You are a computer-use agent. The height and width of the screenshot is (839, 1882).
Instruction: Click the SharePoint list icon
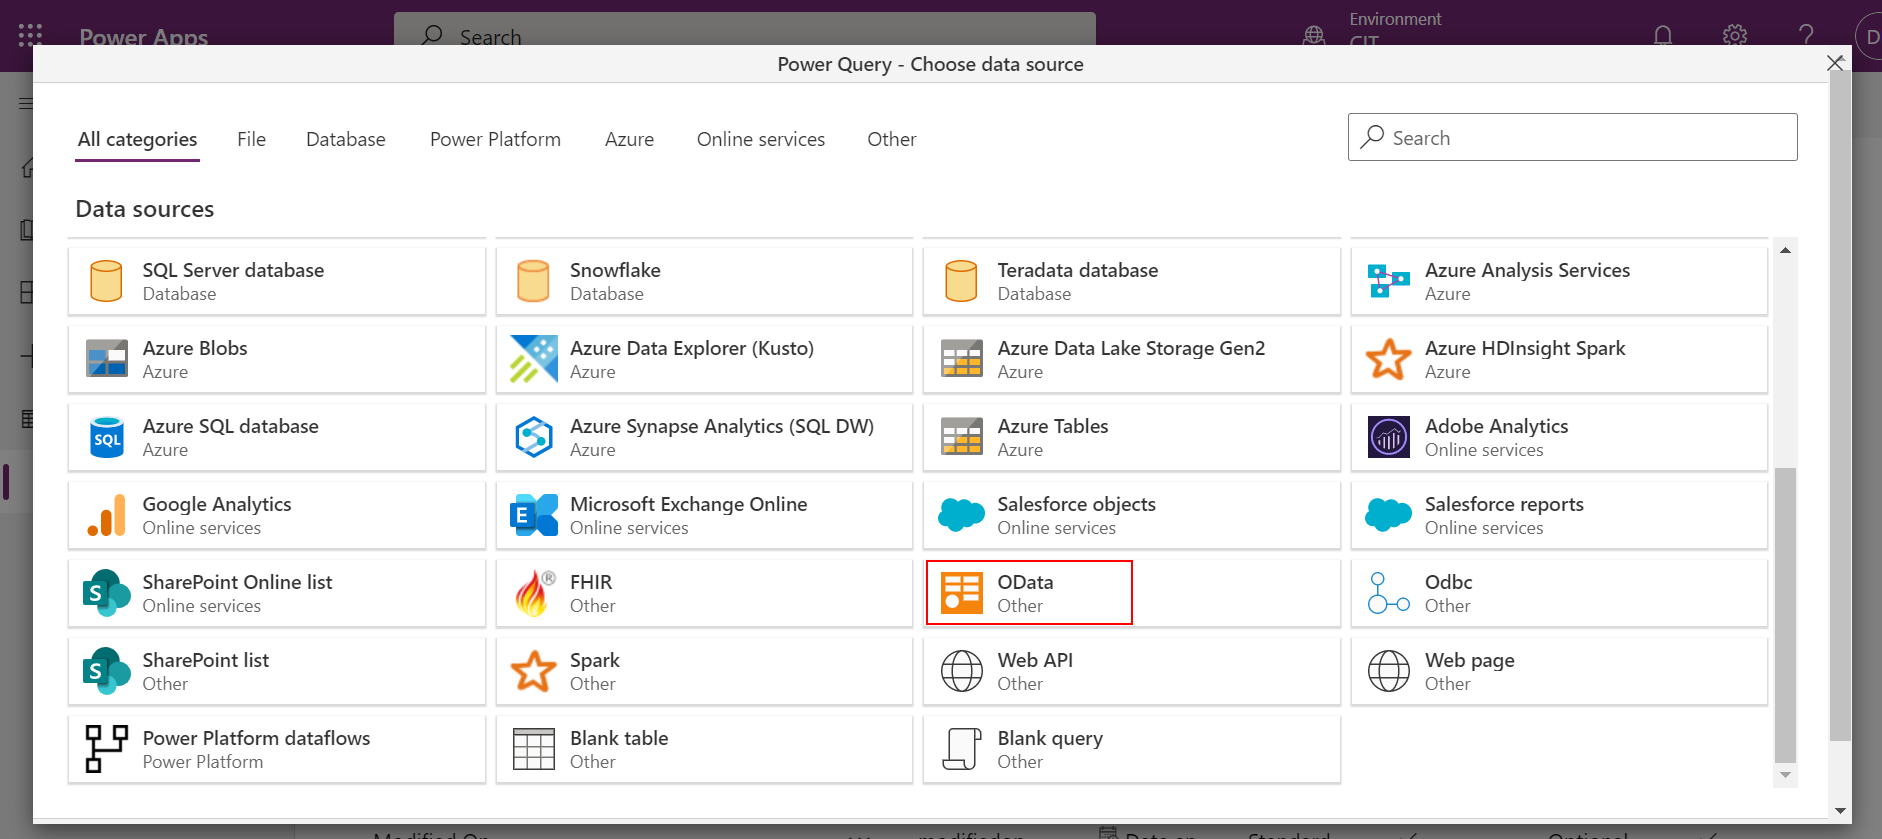point(106,671)
